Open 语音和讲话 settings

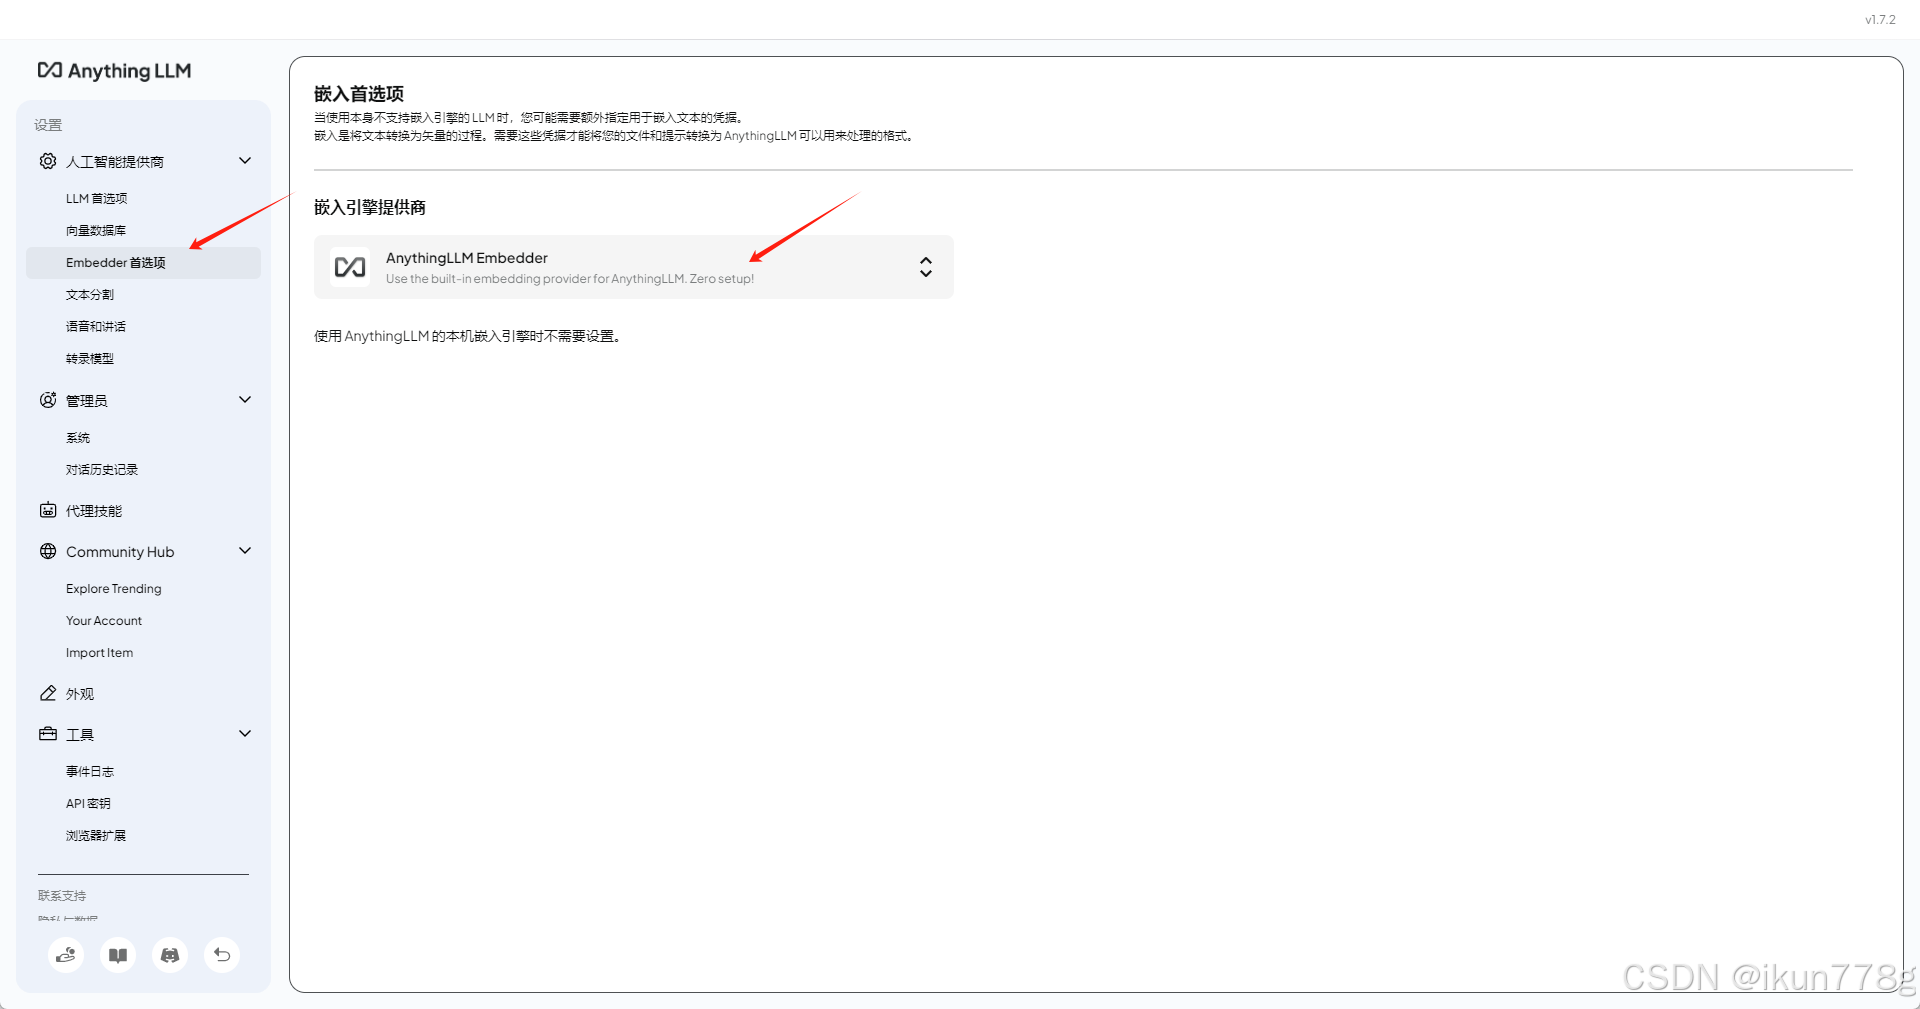coord(96,326)
